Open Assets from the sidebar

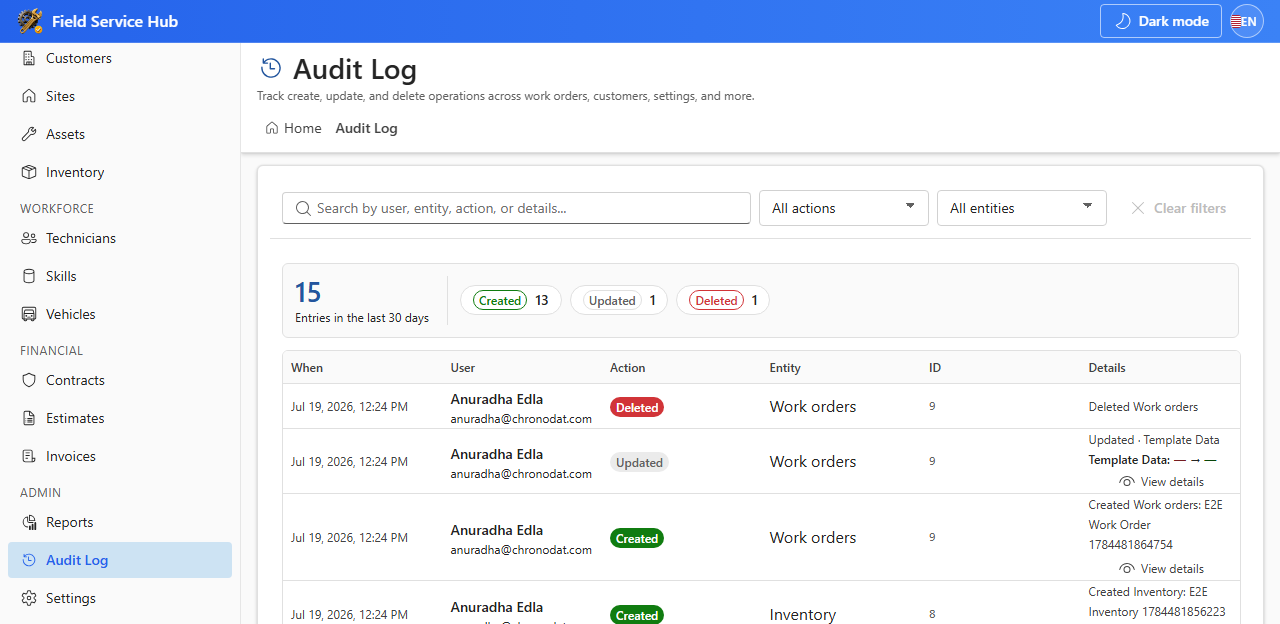click(x=120, y=134)
